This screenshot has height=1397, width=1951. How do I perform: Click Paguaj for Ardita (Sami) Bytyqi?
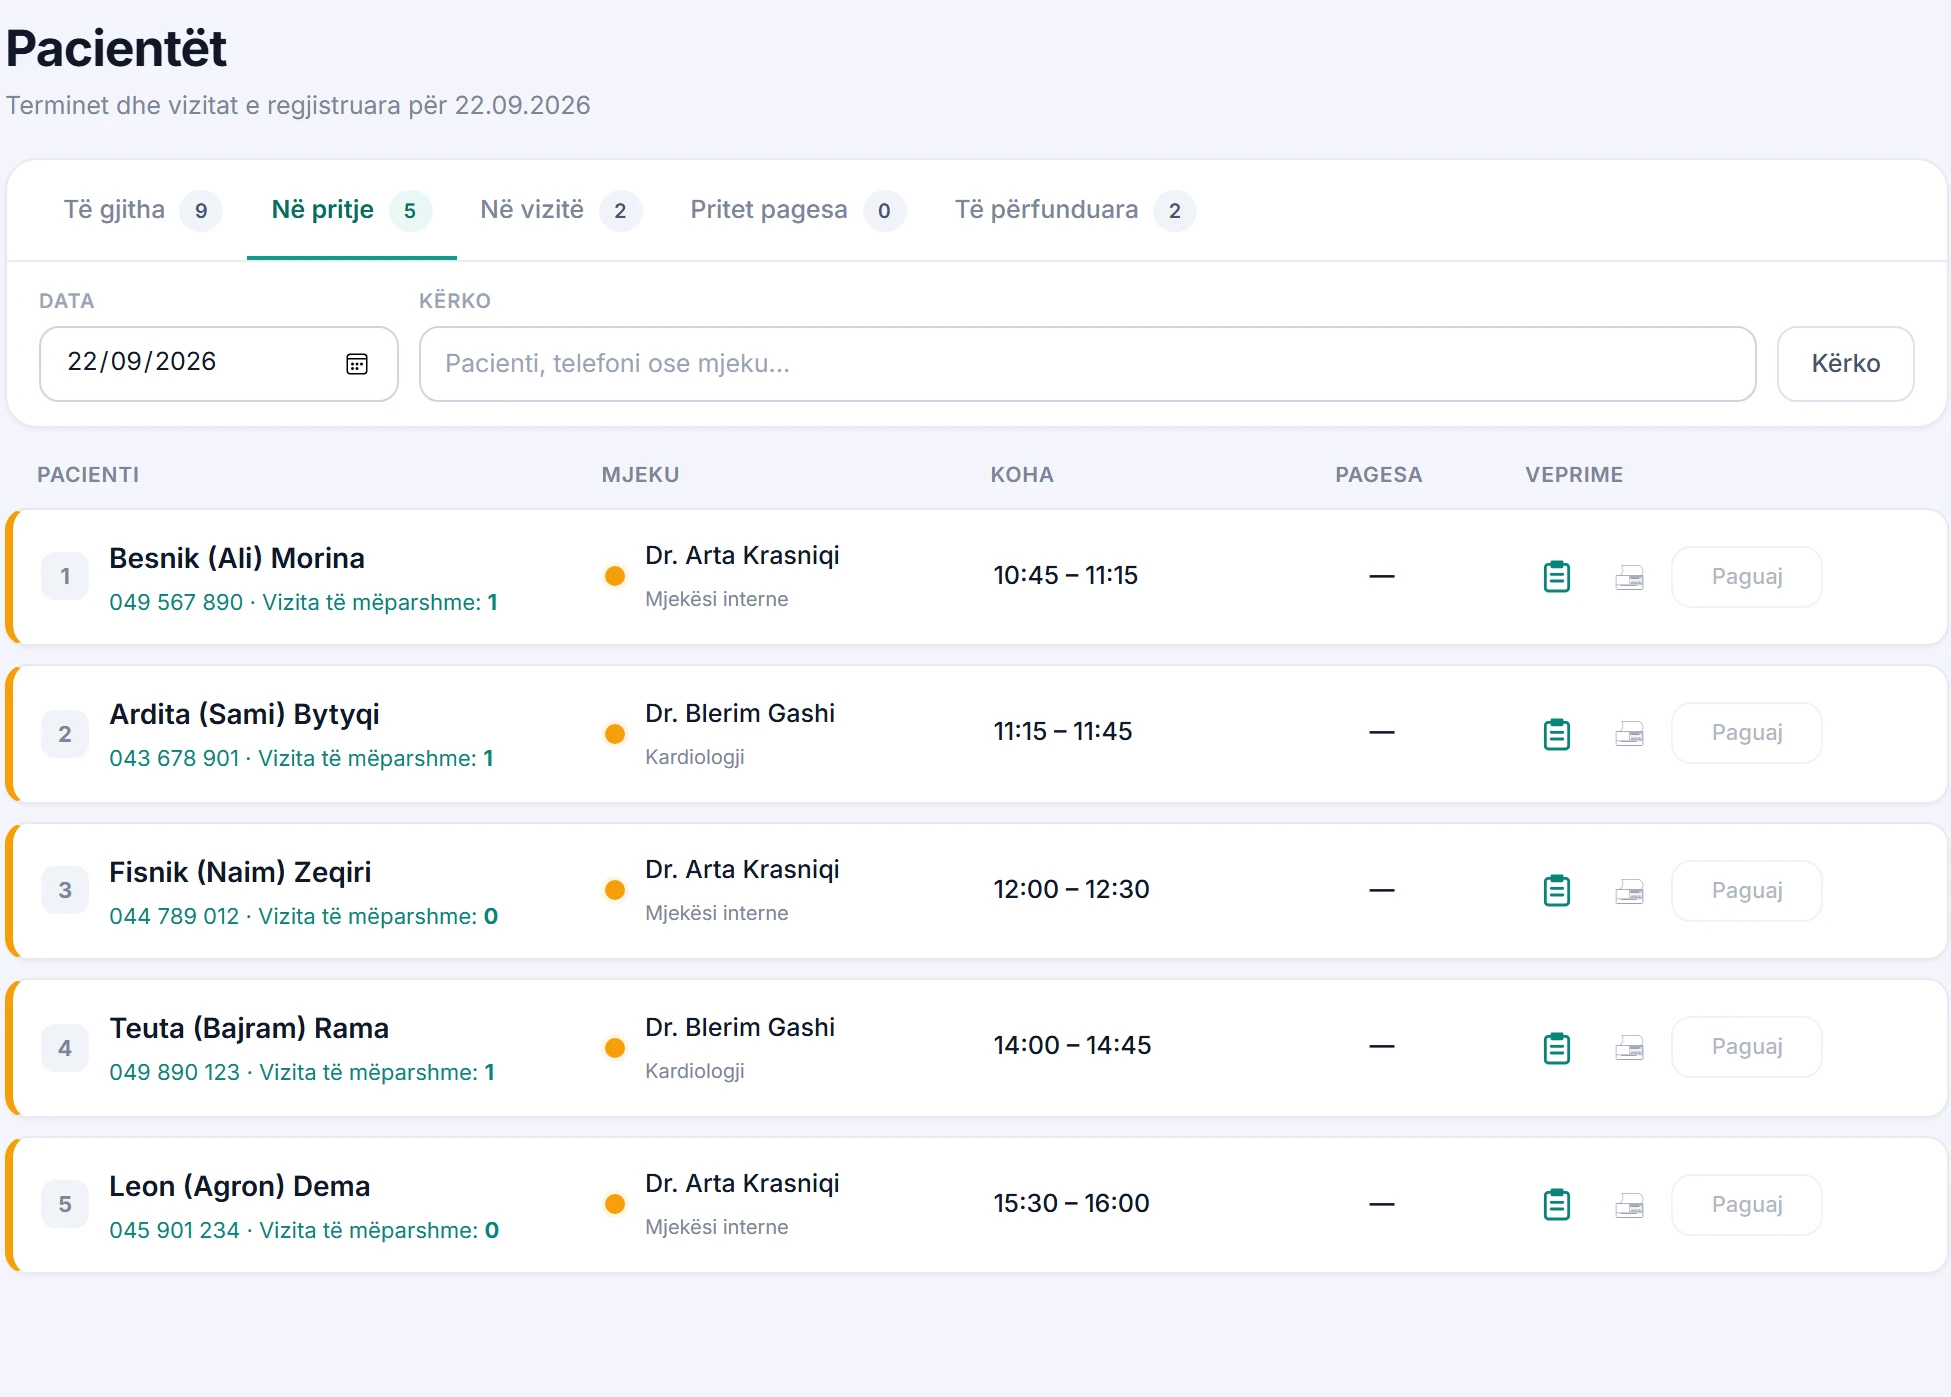tap(1747, 733)
